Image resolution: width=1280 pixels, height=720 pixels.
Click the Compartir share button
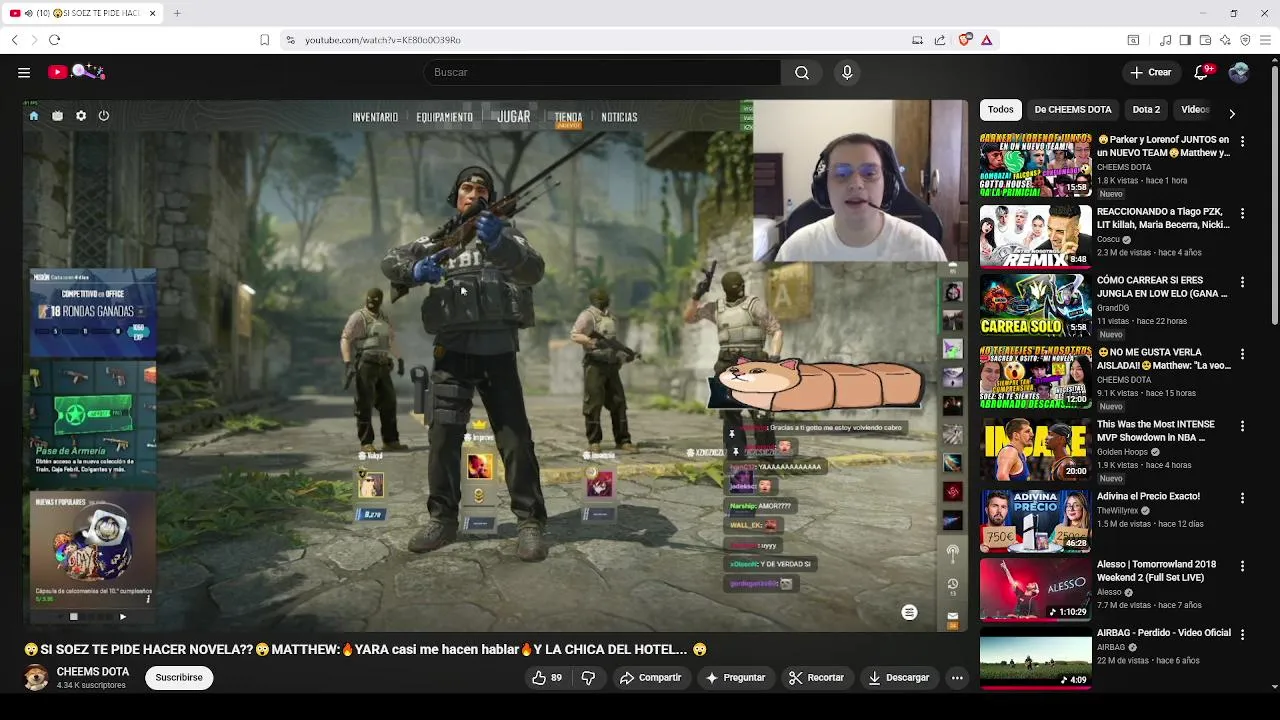tap(650, 678)
